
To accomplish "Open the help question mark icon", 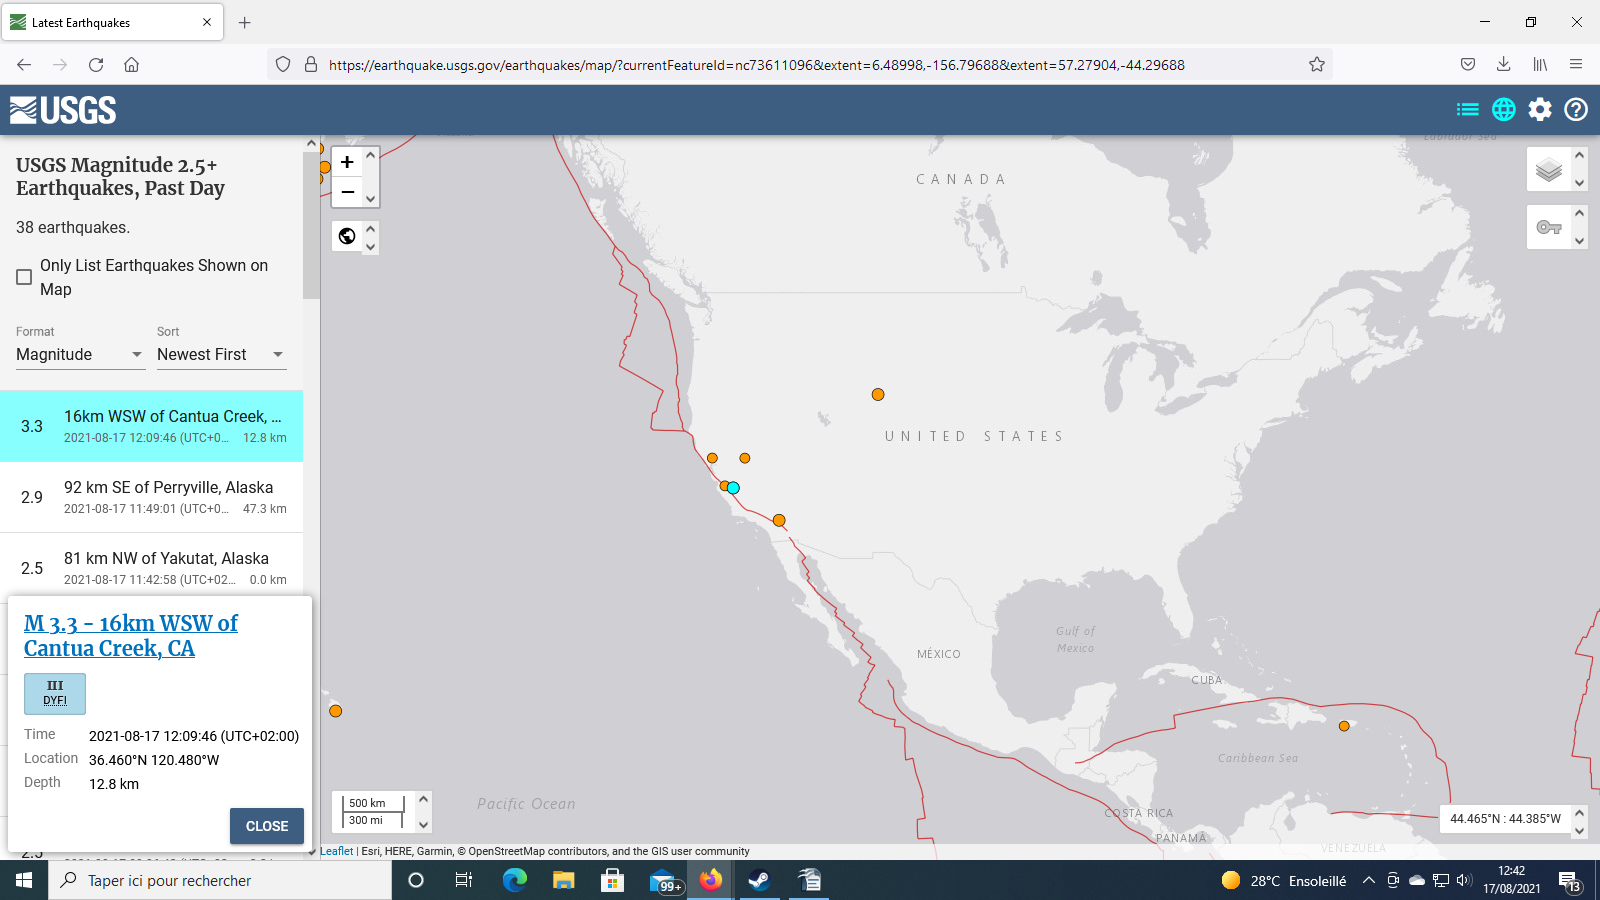I will pyautogui.click(x=1576, y=110).
